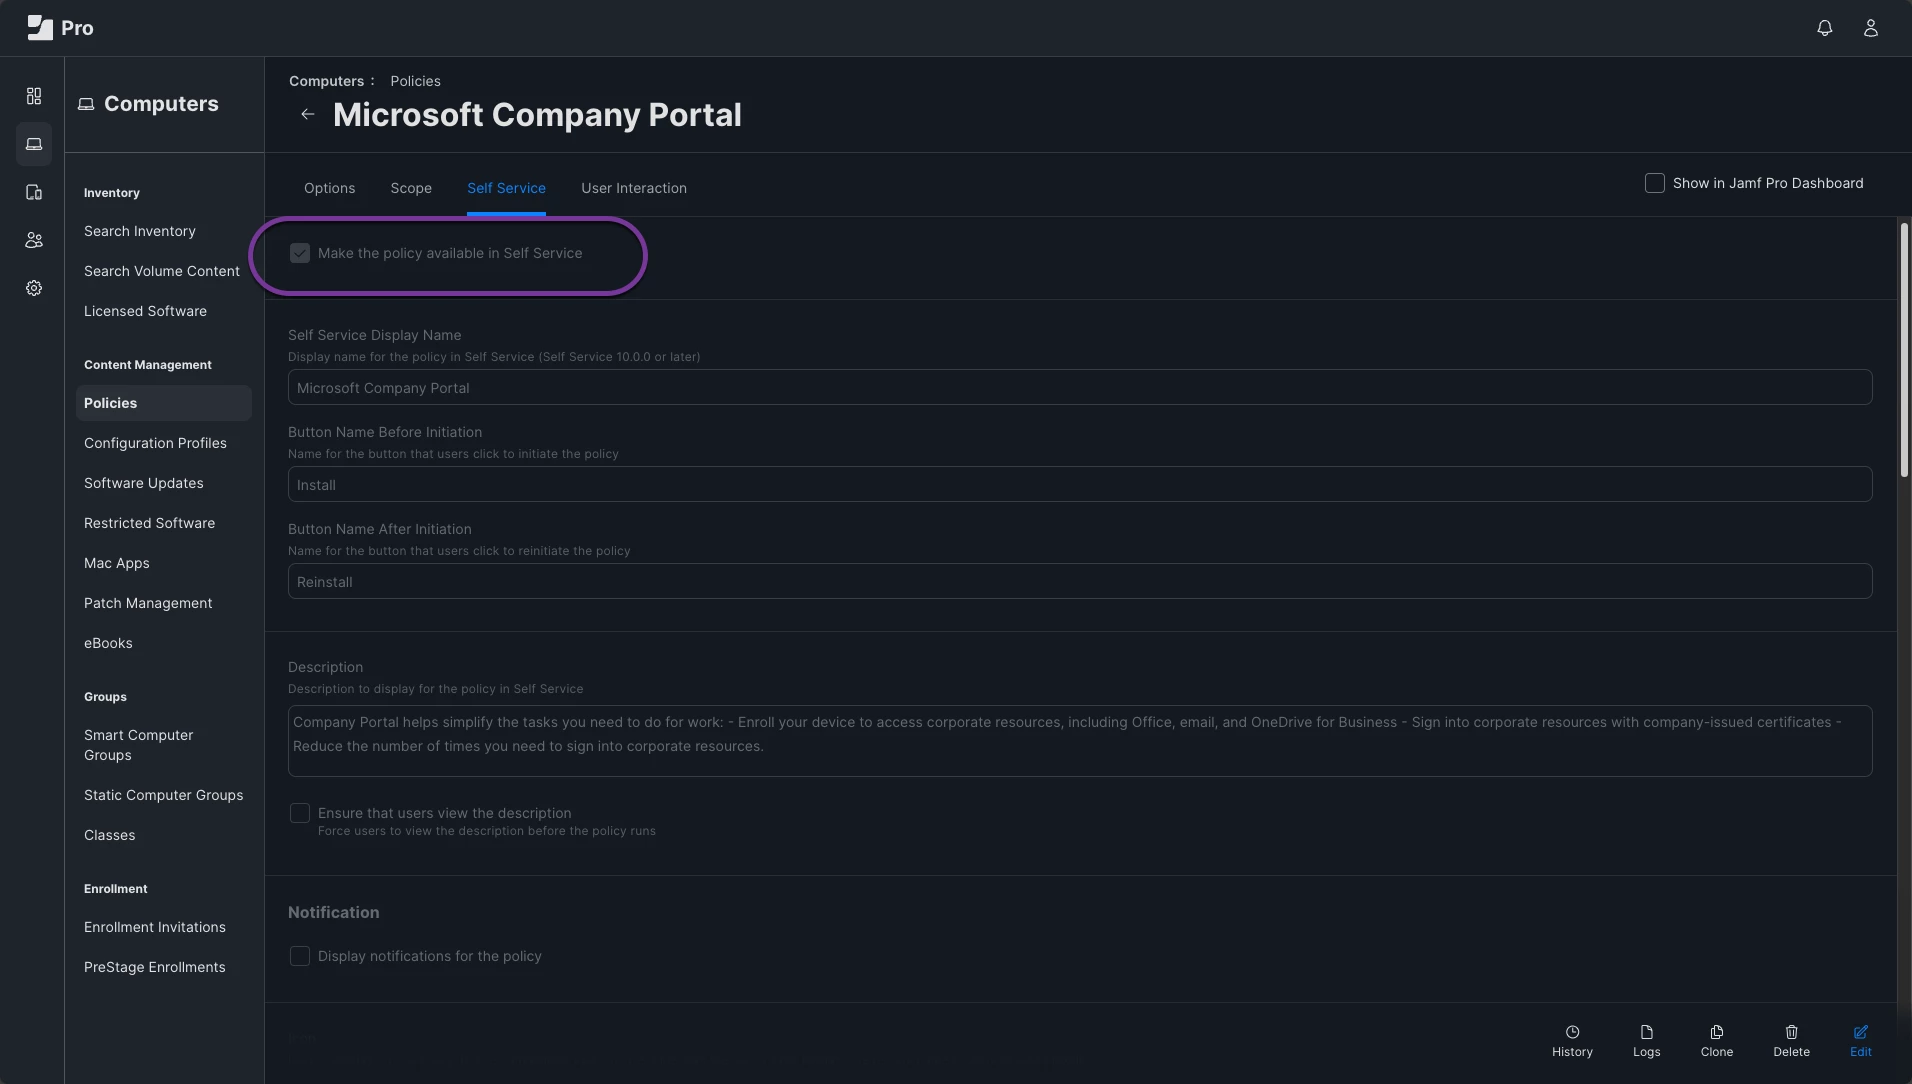
Task: Click the Computers breadcrumb
Action: click(x=326, y=81)
